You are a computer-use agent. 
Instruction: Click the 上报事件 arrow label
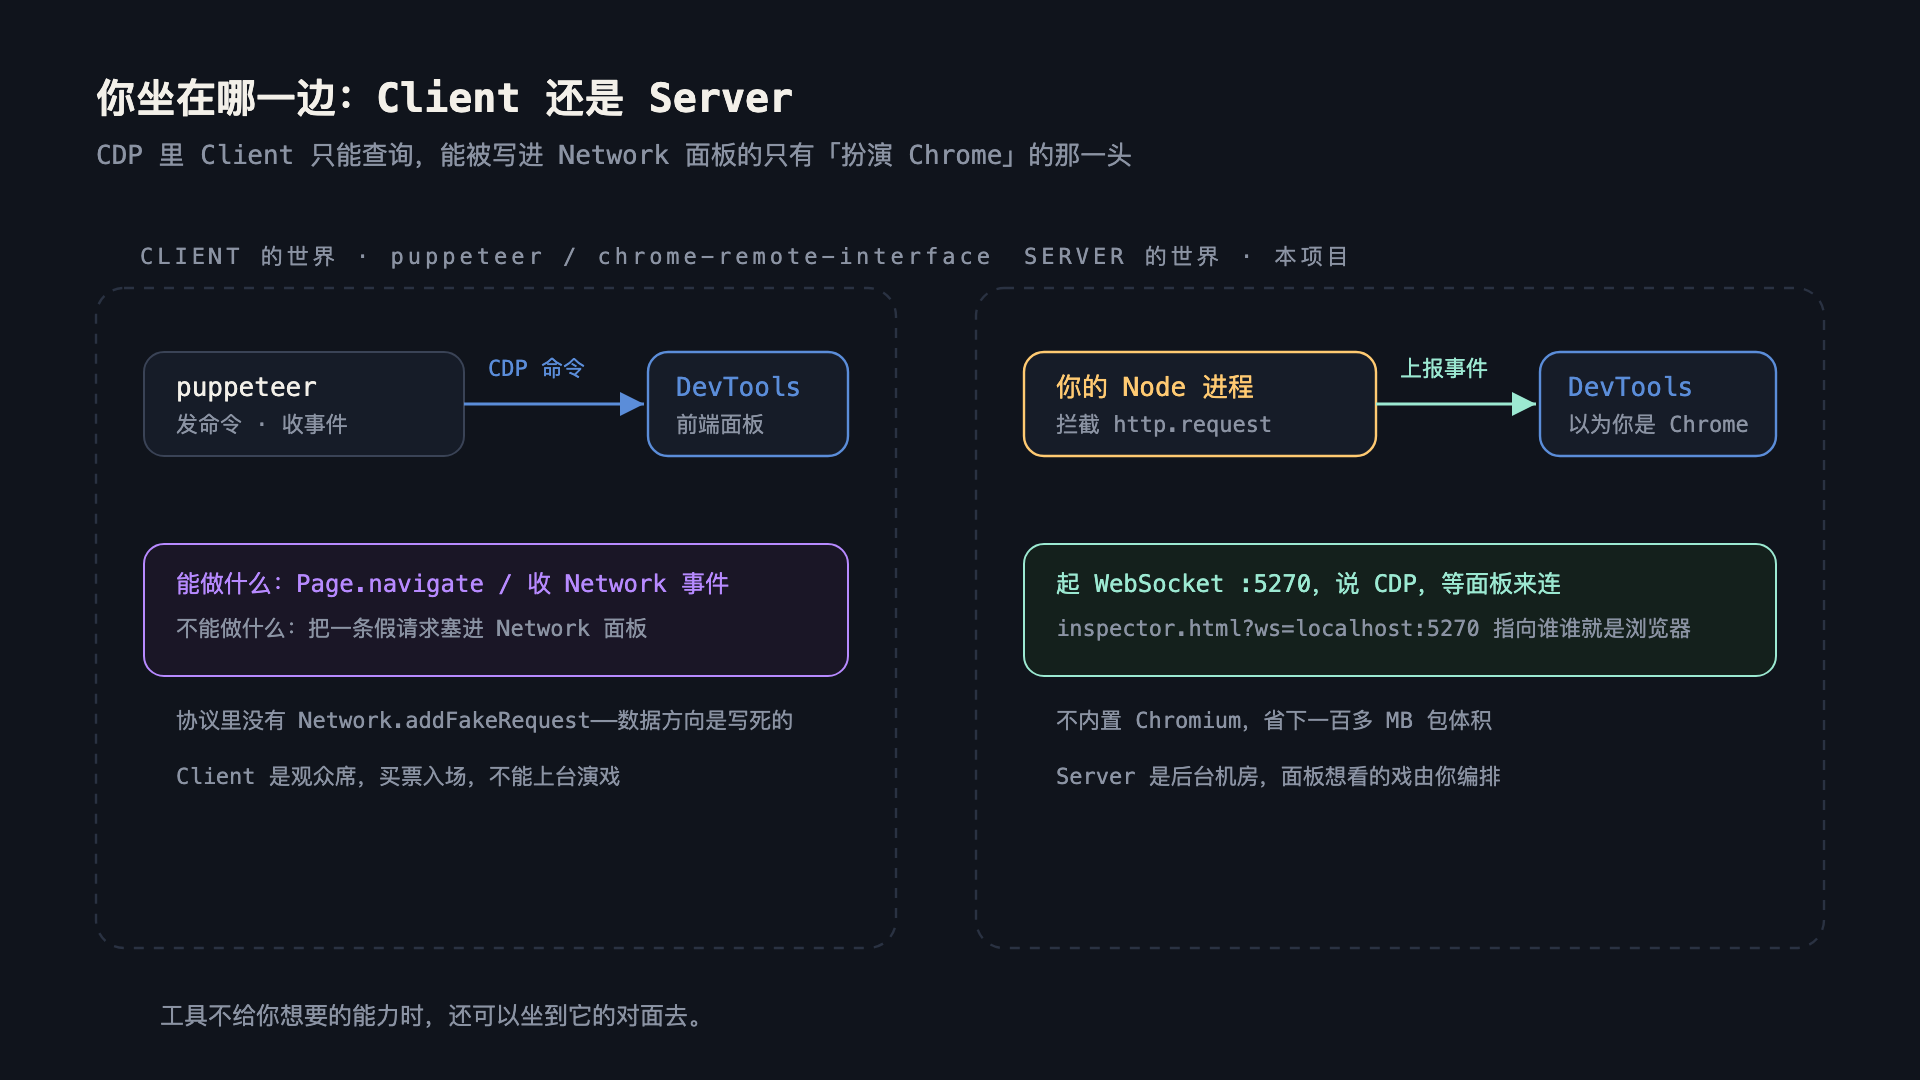coord(1444,368)
